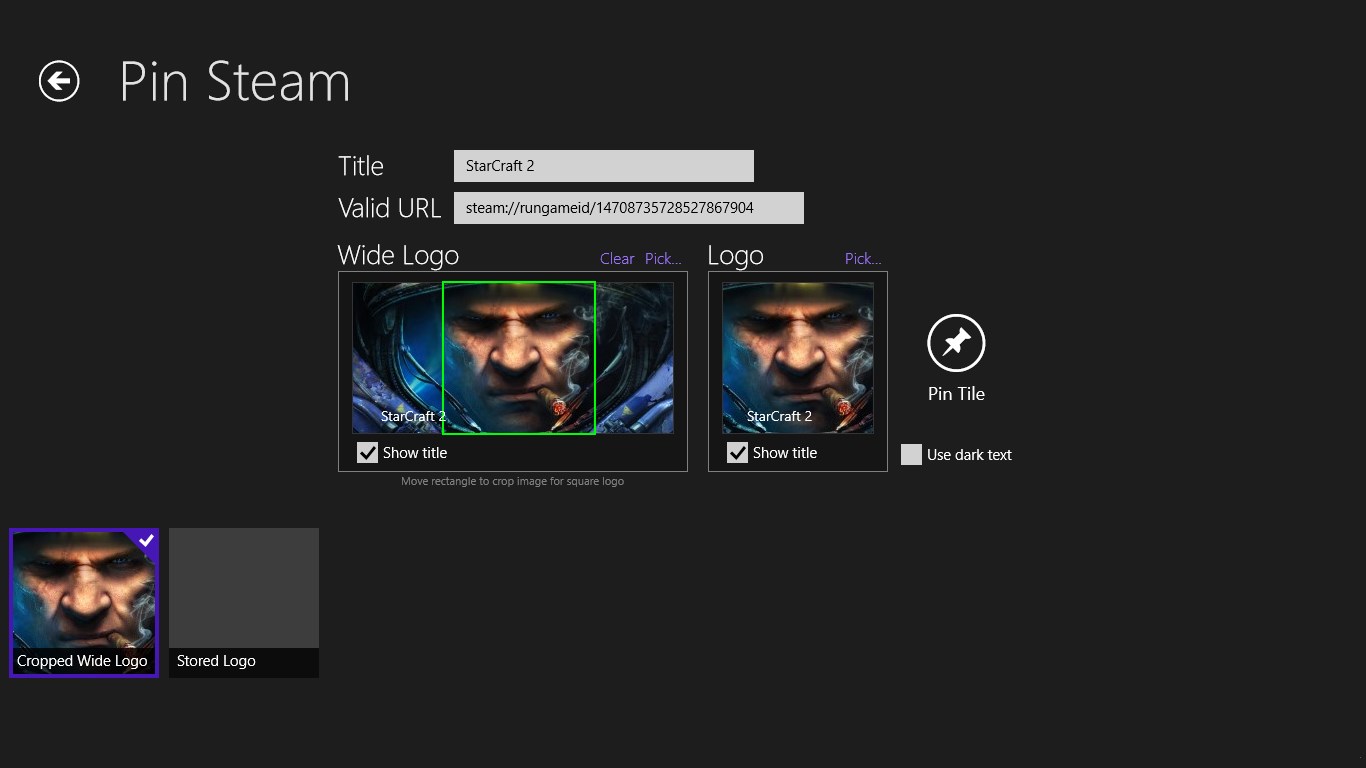Click the Clear link above the Wide Logo

[616, 258]
